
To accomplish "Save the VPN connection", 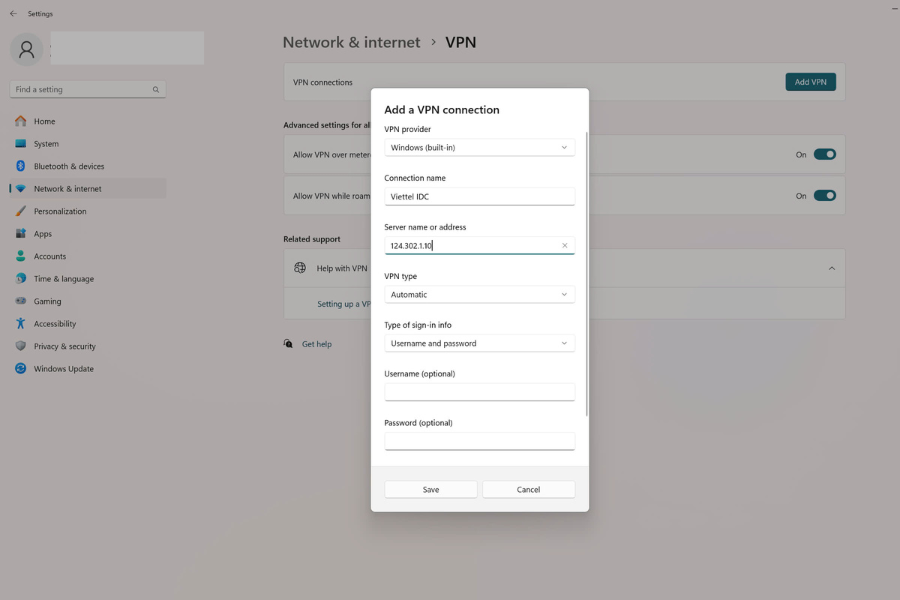I will click(431, 489).
